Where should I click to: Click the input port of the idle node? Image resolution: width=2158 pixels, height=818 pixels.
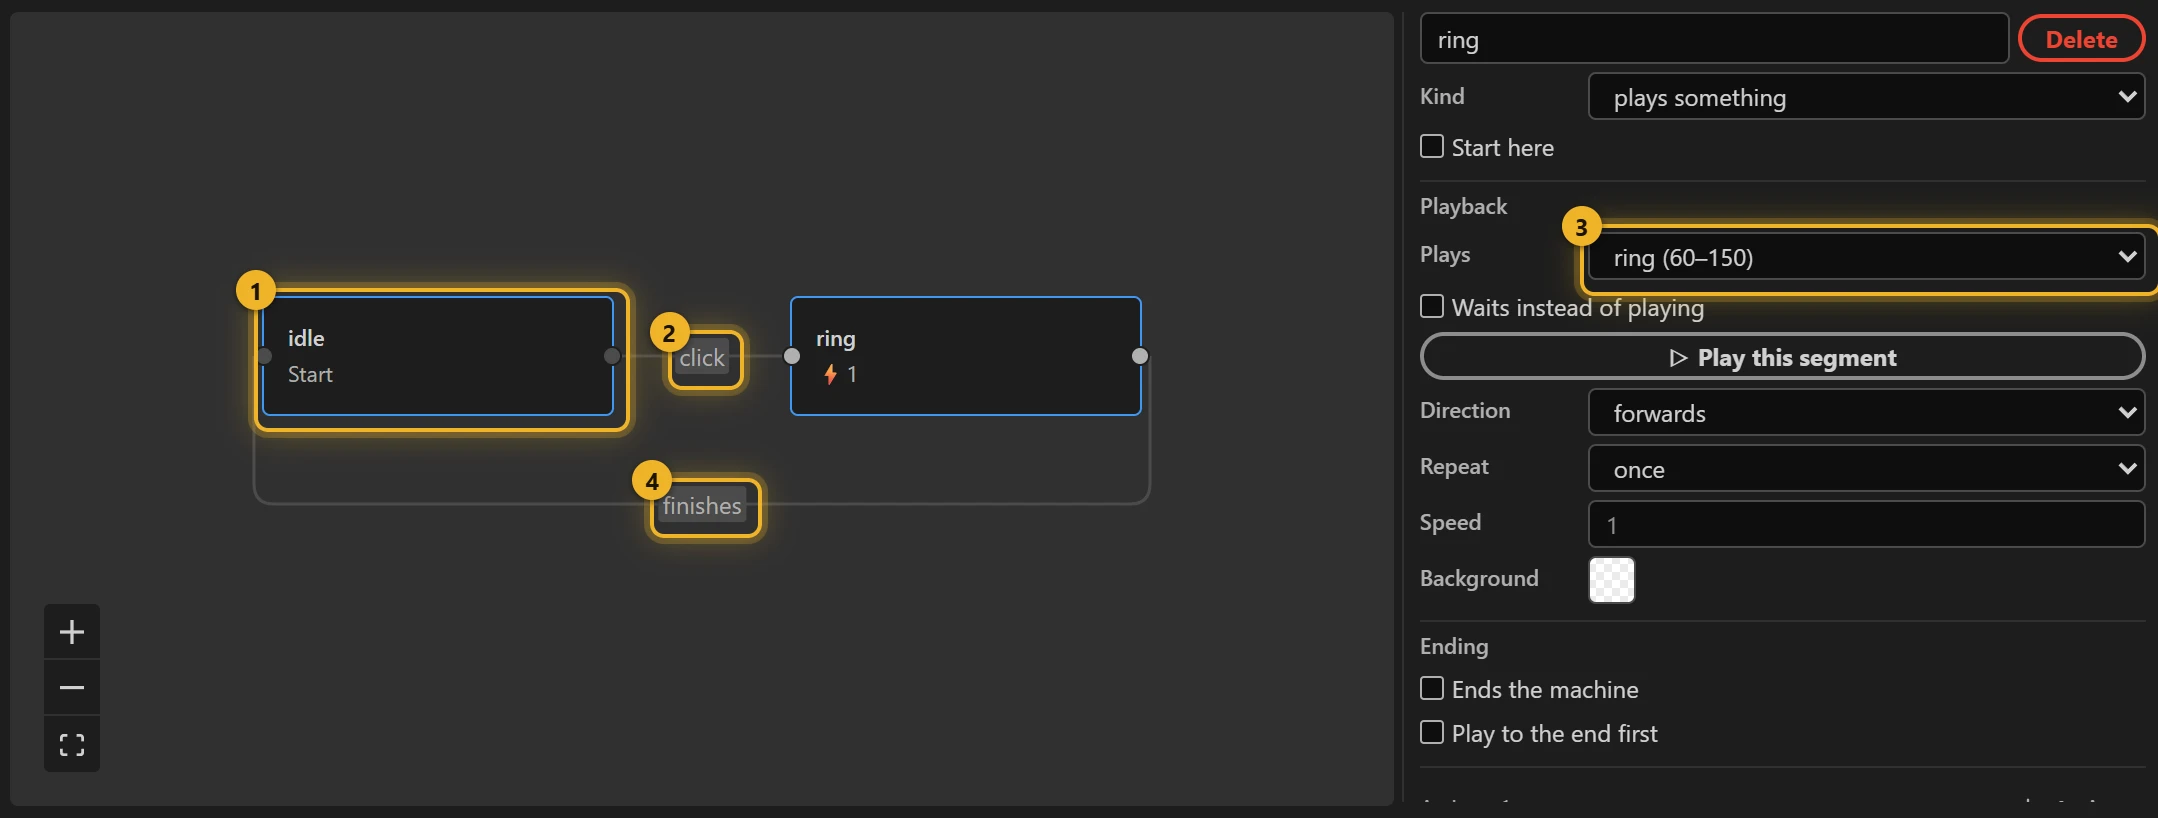(x=264, y=356)
